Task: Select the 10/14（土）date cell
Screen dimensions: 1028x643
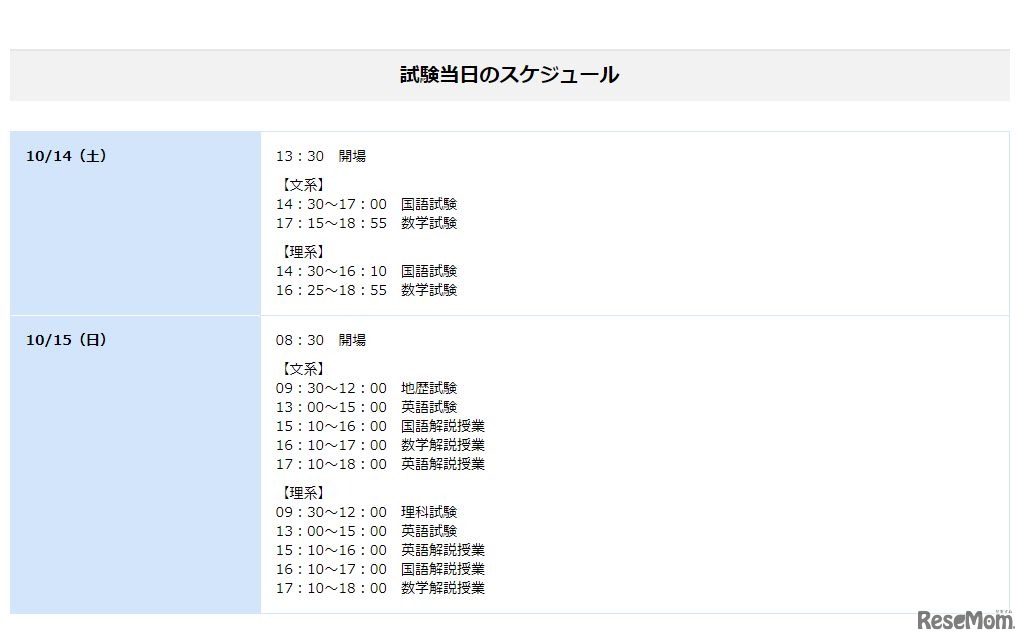Action: tap(66, 155)
